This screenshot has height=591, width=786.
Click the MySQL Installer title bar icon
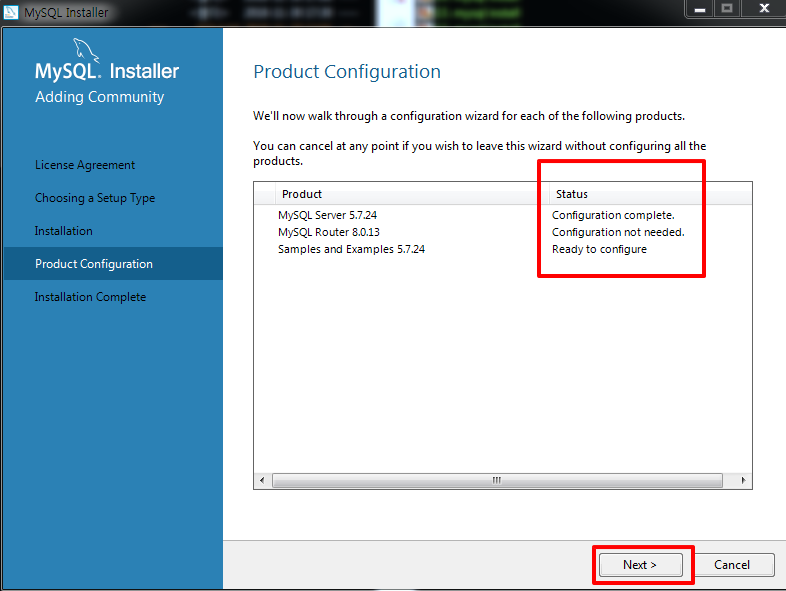(x=11, y=12)
